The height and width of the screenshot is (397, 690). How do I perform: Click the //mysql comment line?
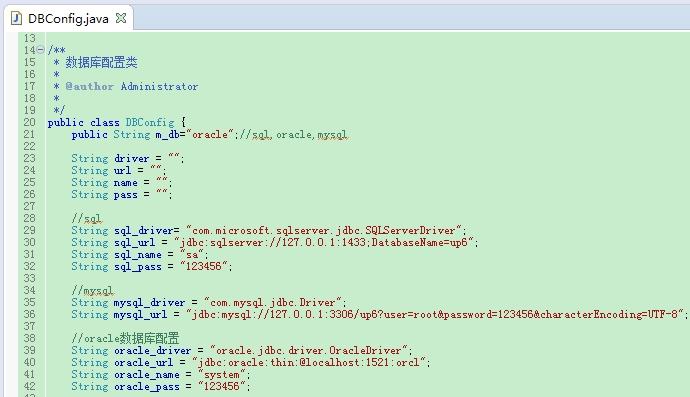click(92, 290)
